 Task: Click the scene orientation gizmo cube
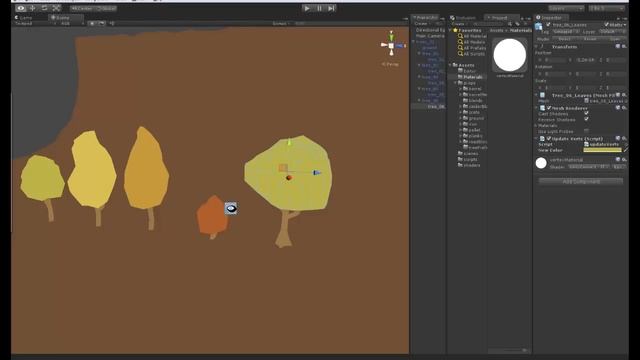pos(391,46)
